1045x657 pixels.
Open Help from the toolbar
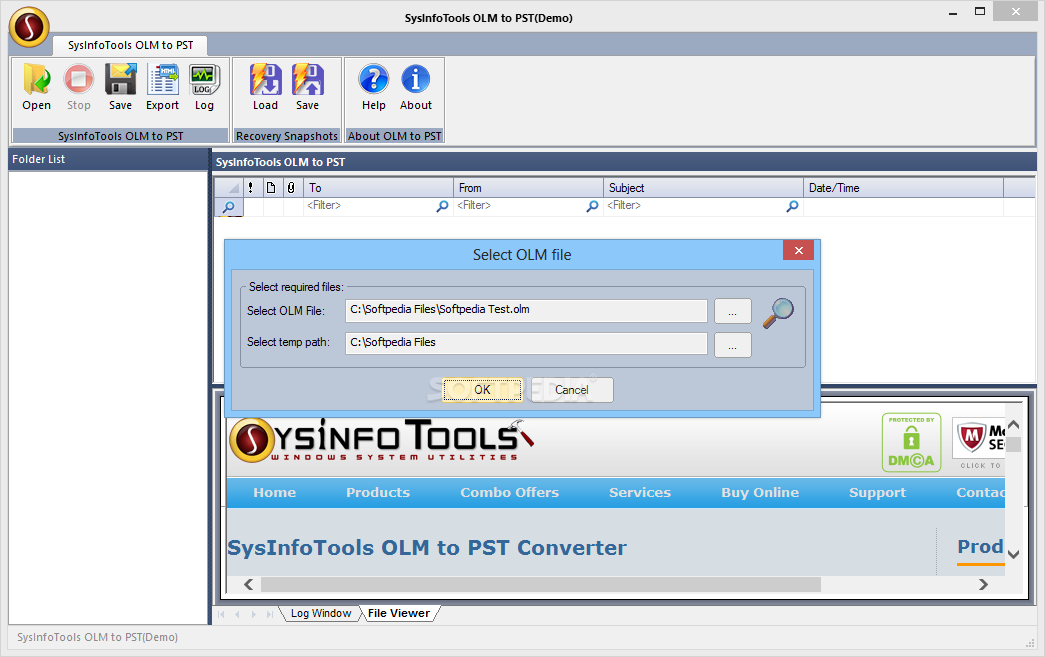click(x=374, y=87)
